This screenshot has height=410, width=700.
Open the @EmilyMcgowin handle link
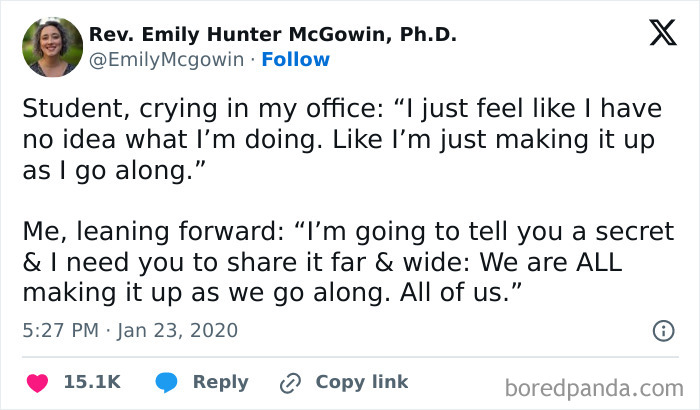click(165, 60)
